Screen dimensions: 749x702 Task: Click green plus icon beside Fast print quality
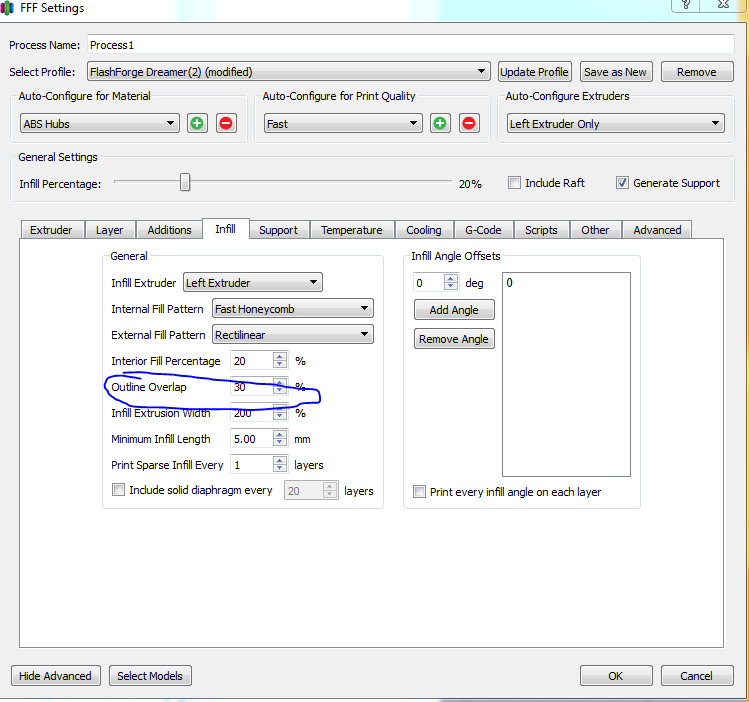[x=440, y=123]
